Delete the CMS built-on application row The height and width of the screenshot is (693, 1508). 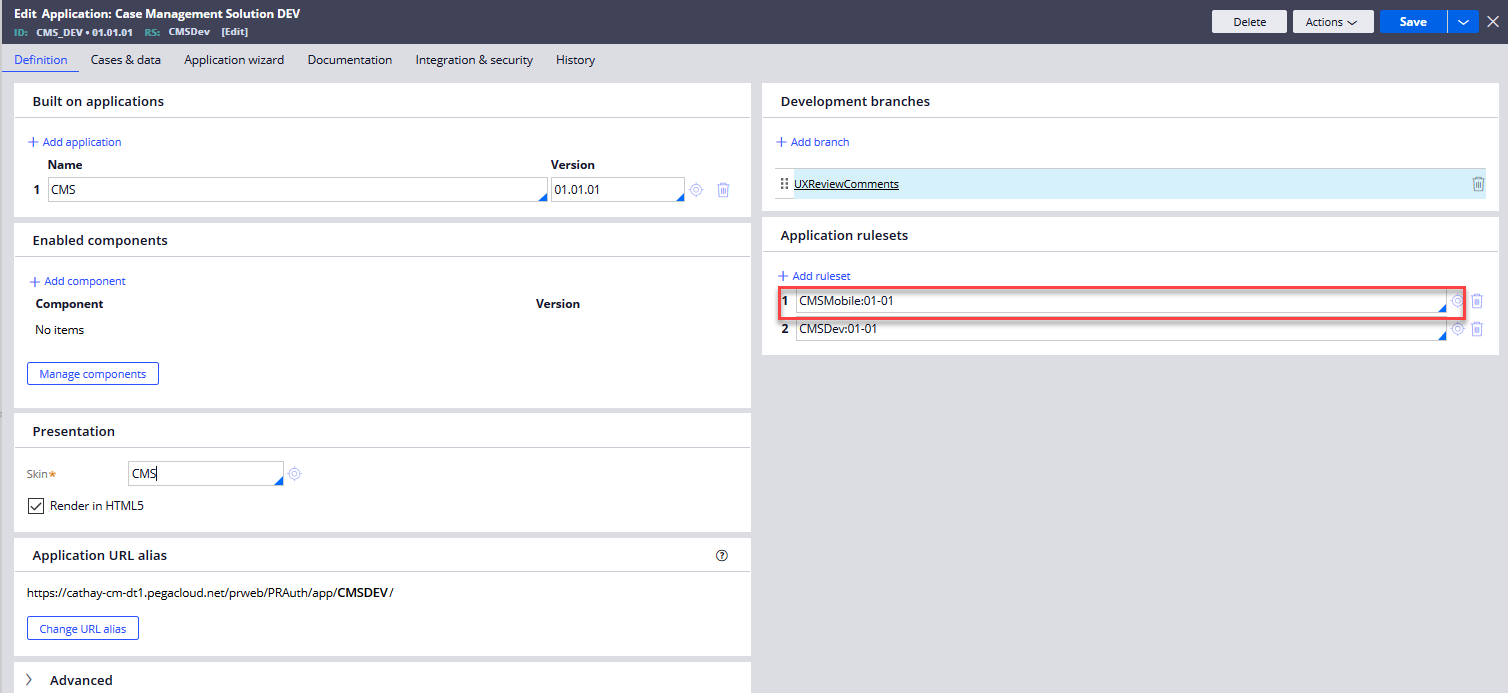(x=724, y=190)
